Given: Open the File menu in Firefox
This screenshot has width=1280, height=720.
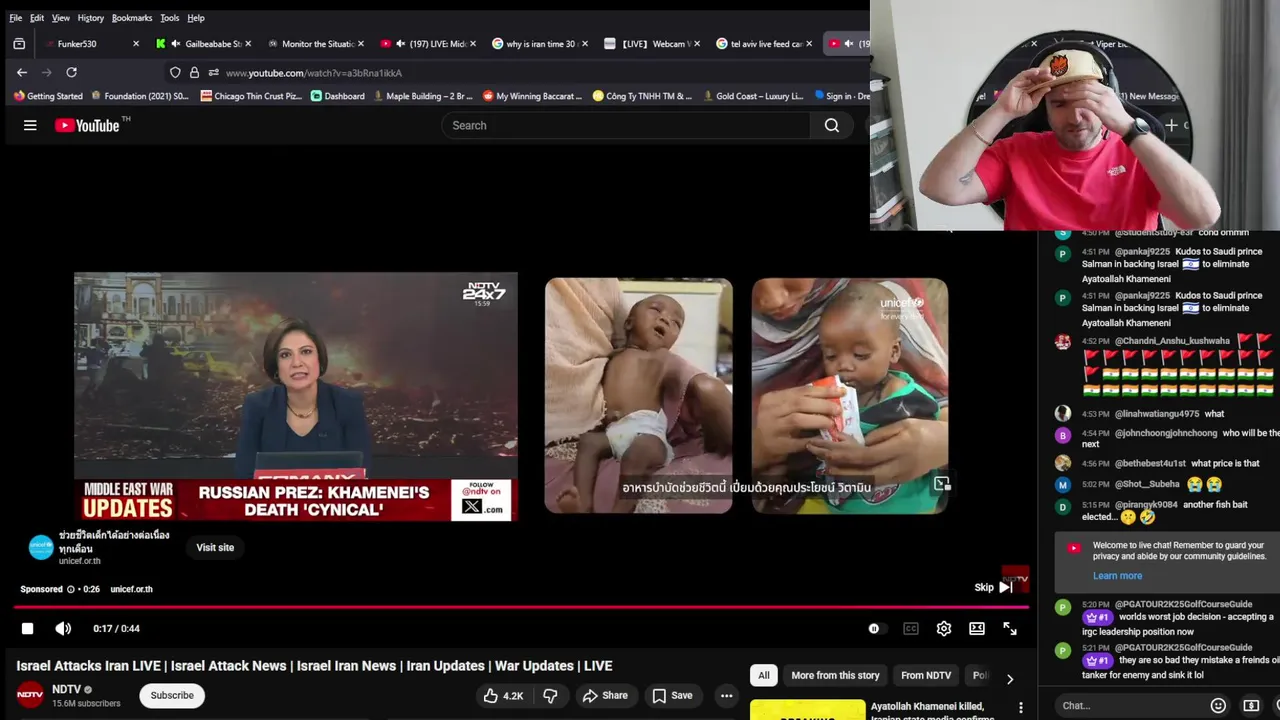Looking at the screenshot, I should coord(15,18).
